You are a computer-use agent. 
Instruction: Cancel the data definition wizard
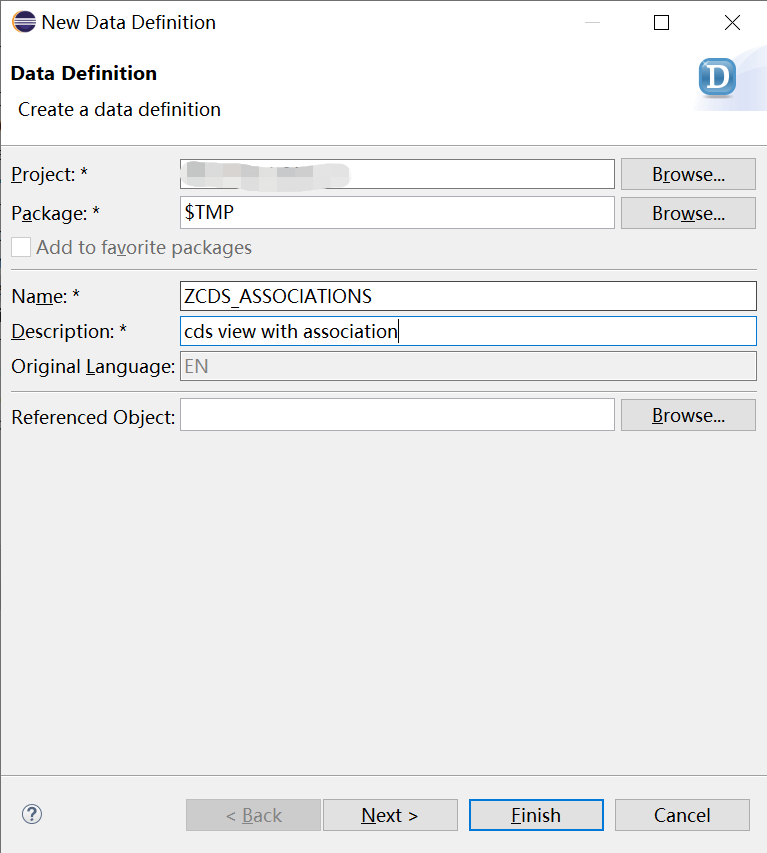click(682, 814)
